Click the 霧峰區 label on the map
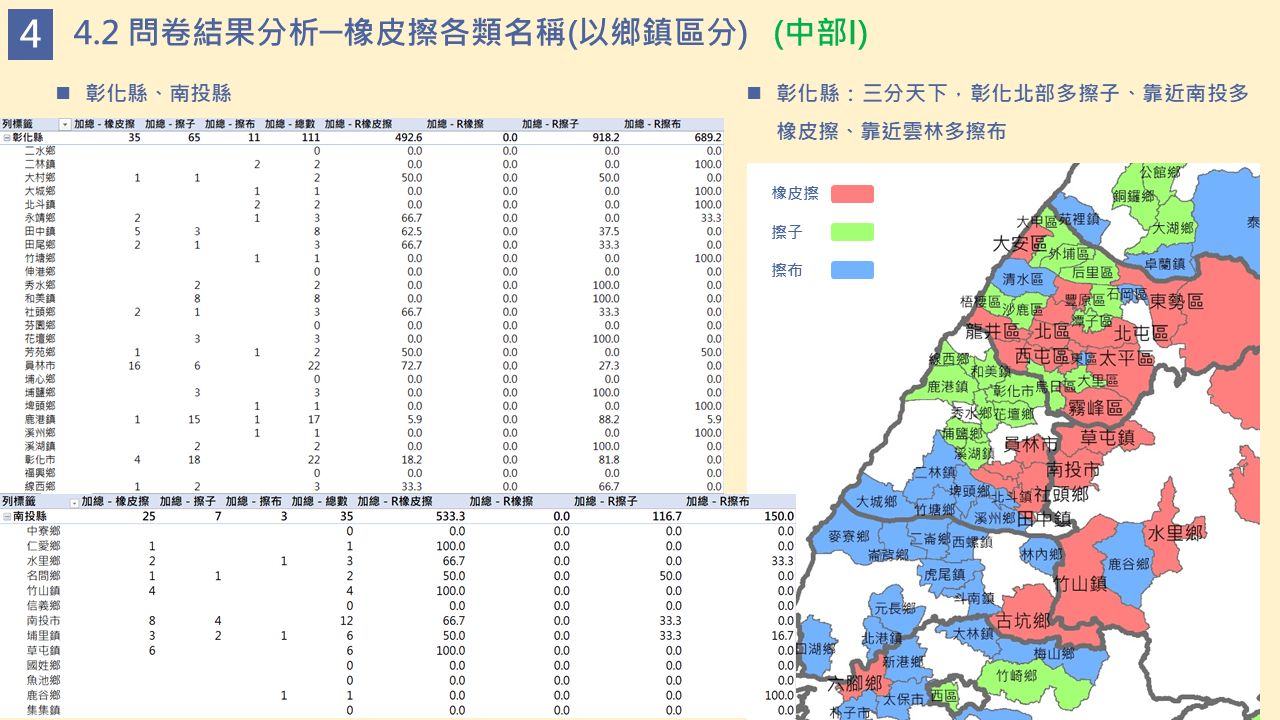 point(1096,407)
